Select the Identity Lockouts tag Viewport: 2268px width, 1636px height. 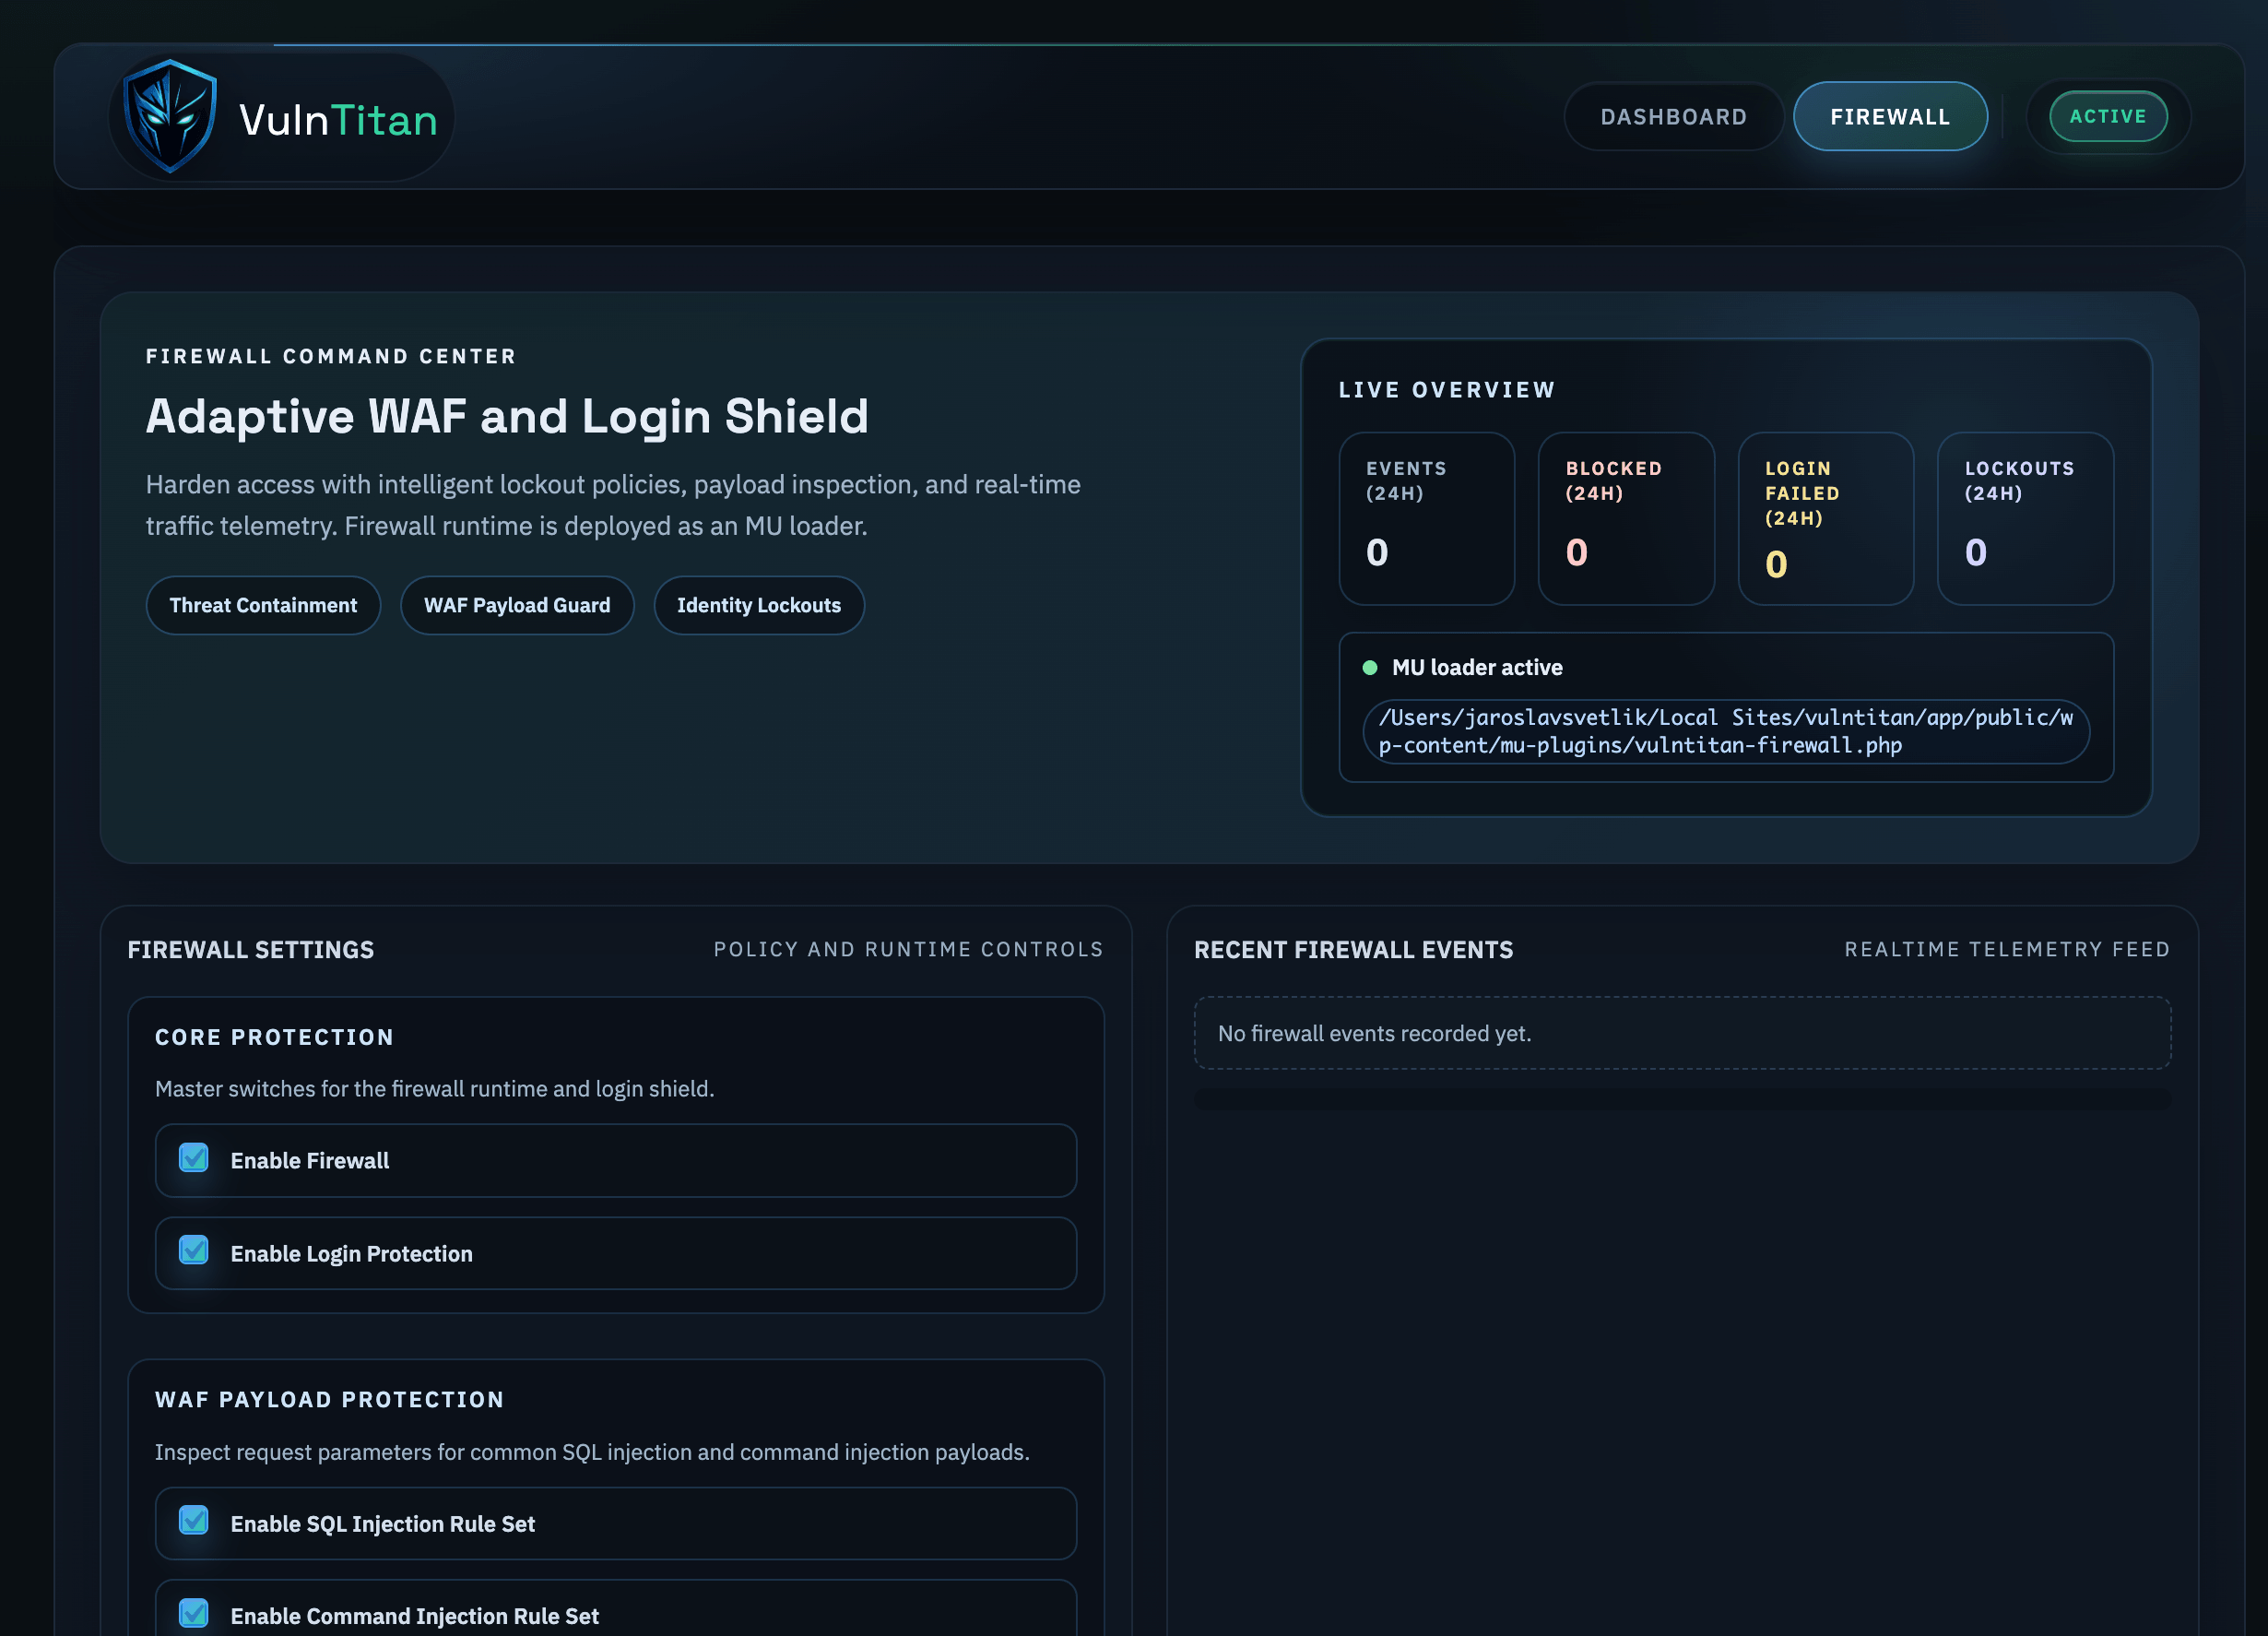pyautogui.click(x=759, y=605)
